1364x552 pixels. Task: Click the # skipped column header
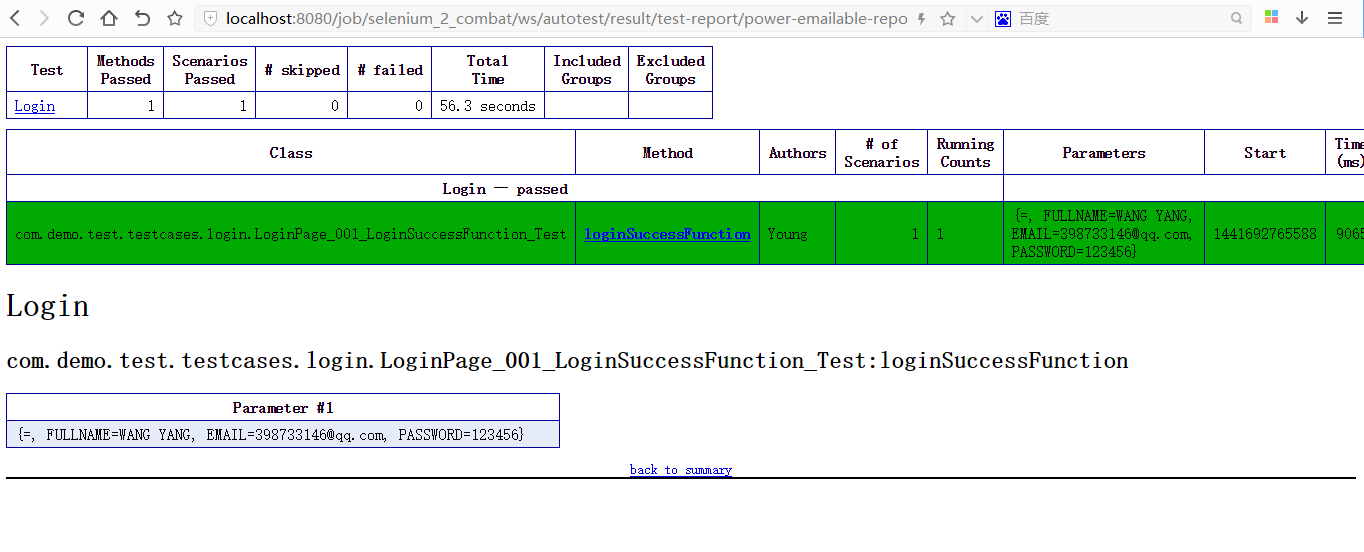[x=302, y=70]
